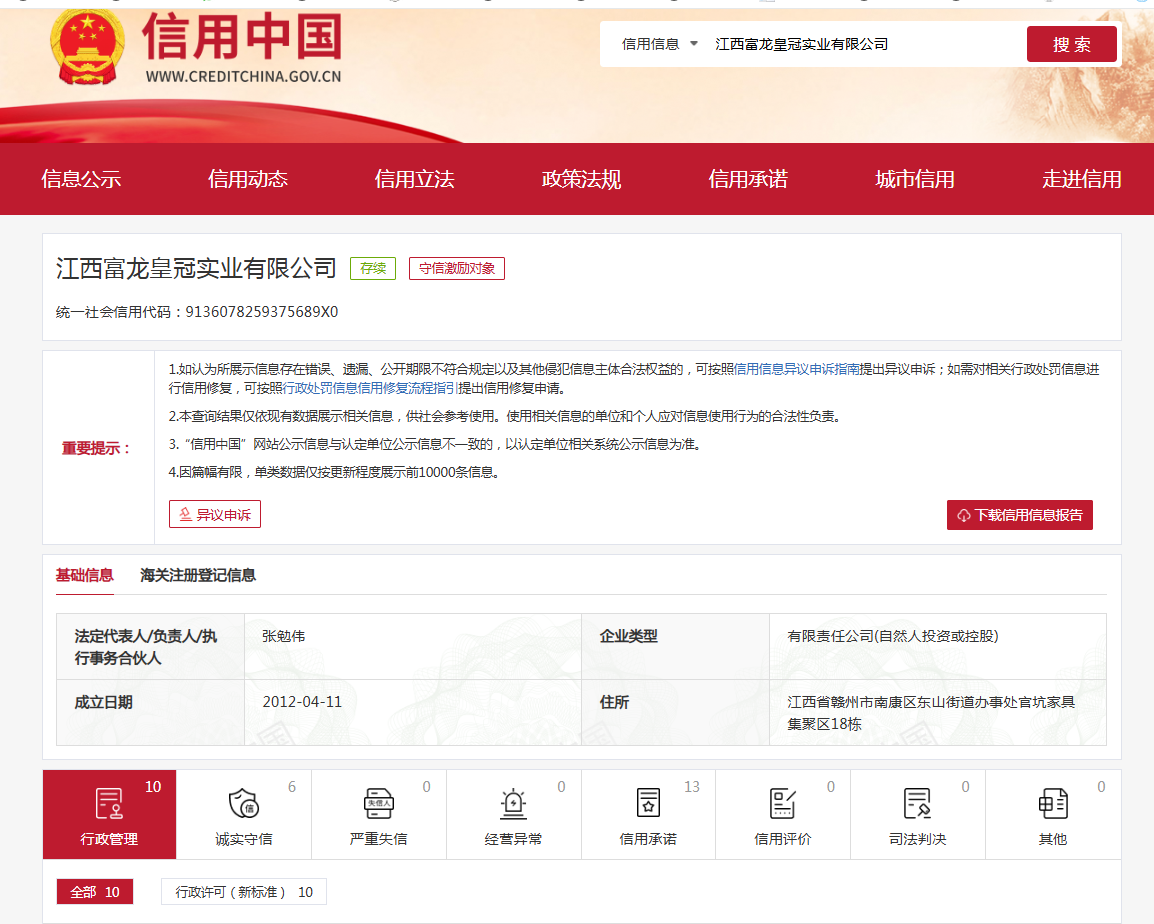Click the 异议申诉 button
1154x924 pixels.
click(215, 515)
